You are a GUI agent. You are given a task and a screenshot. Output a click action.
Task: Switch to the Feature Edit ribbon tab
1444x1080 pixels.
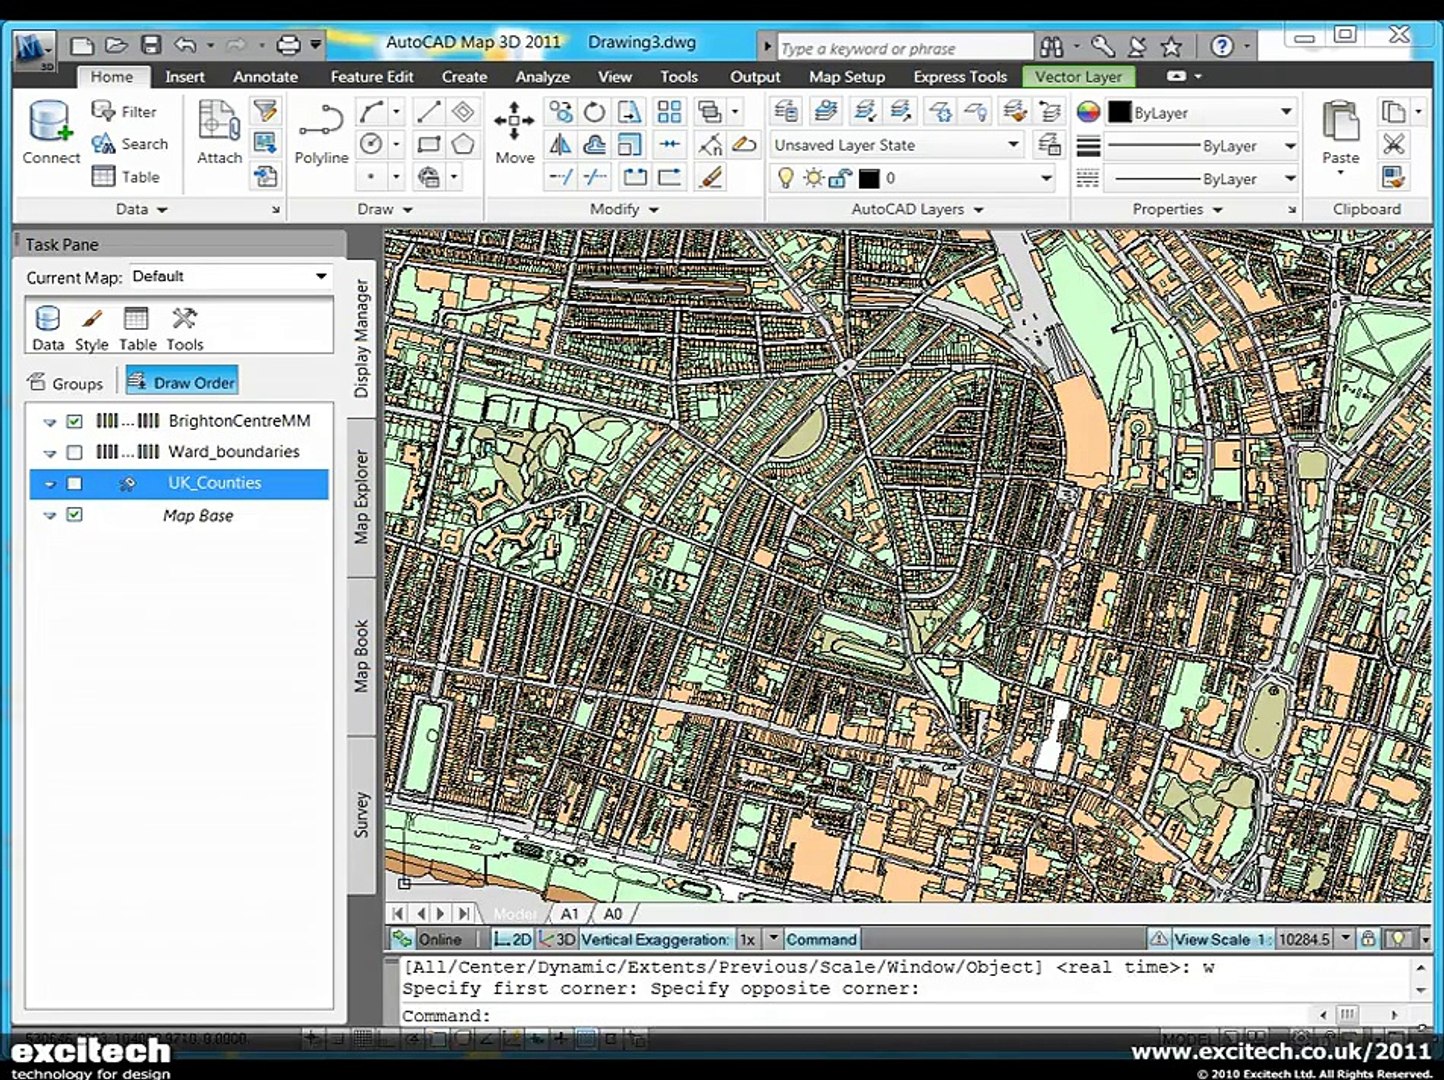371,77
